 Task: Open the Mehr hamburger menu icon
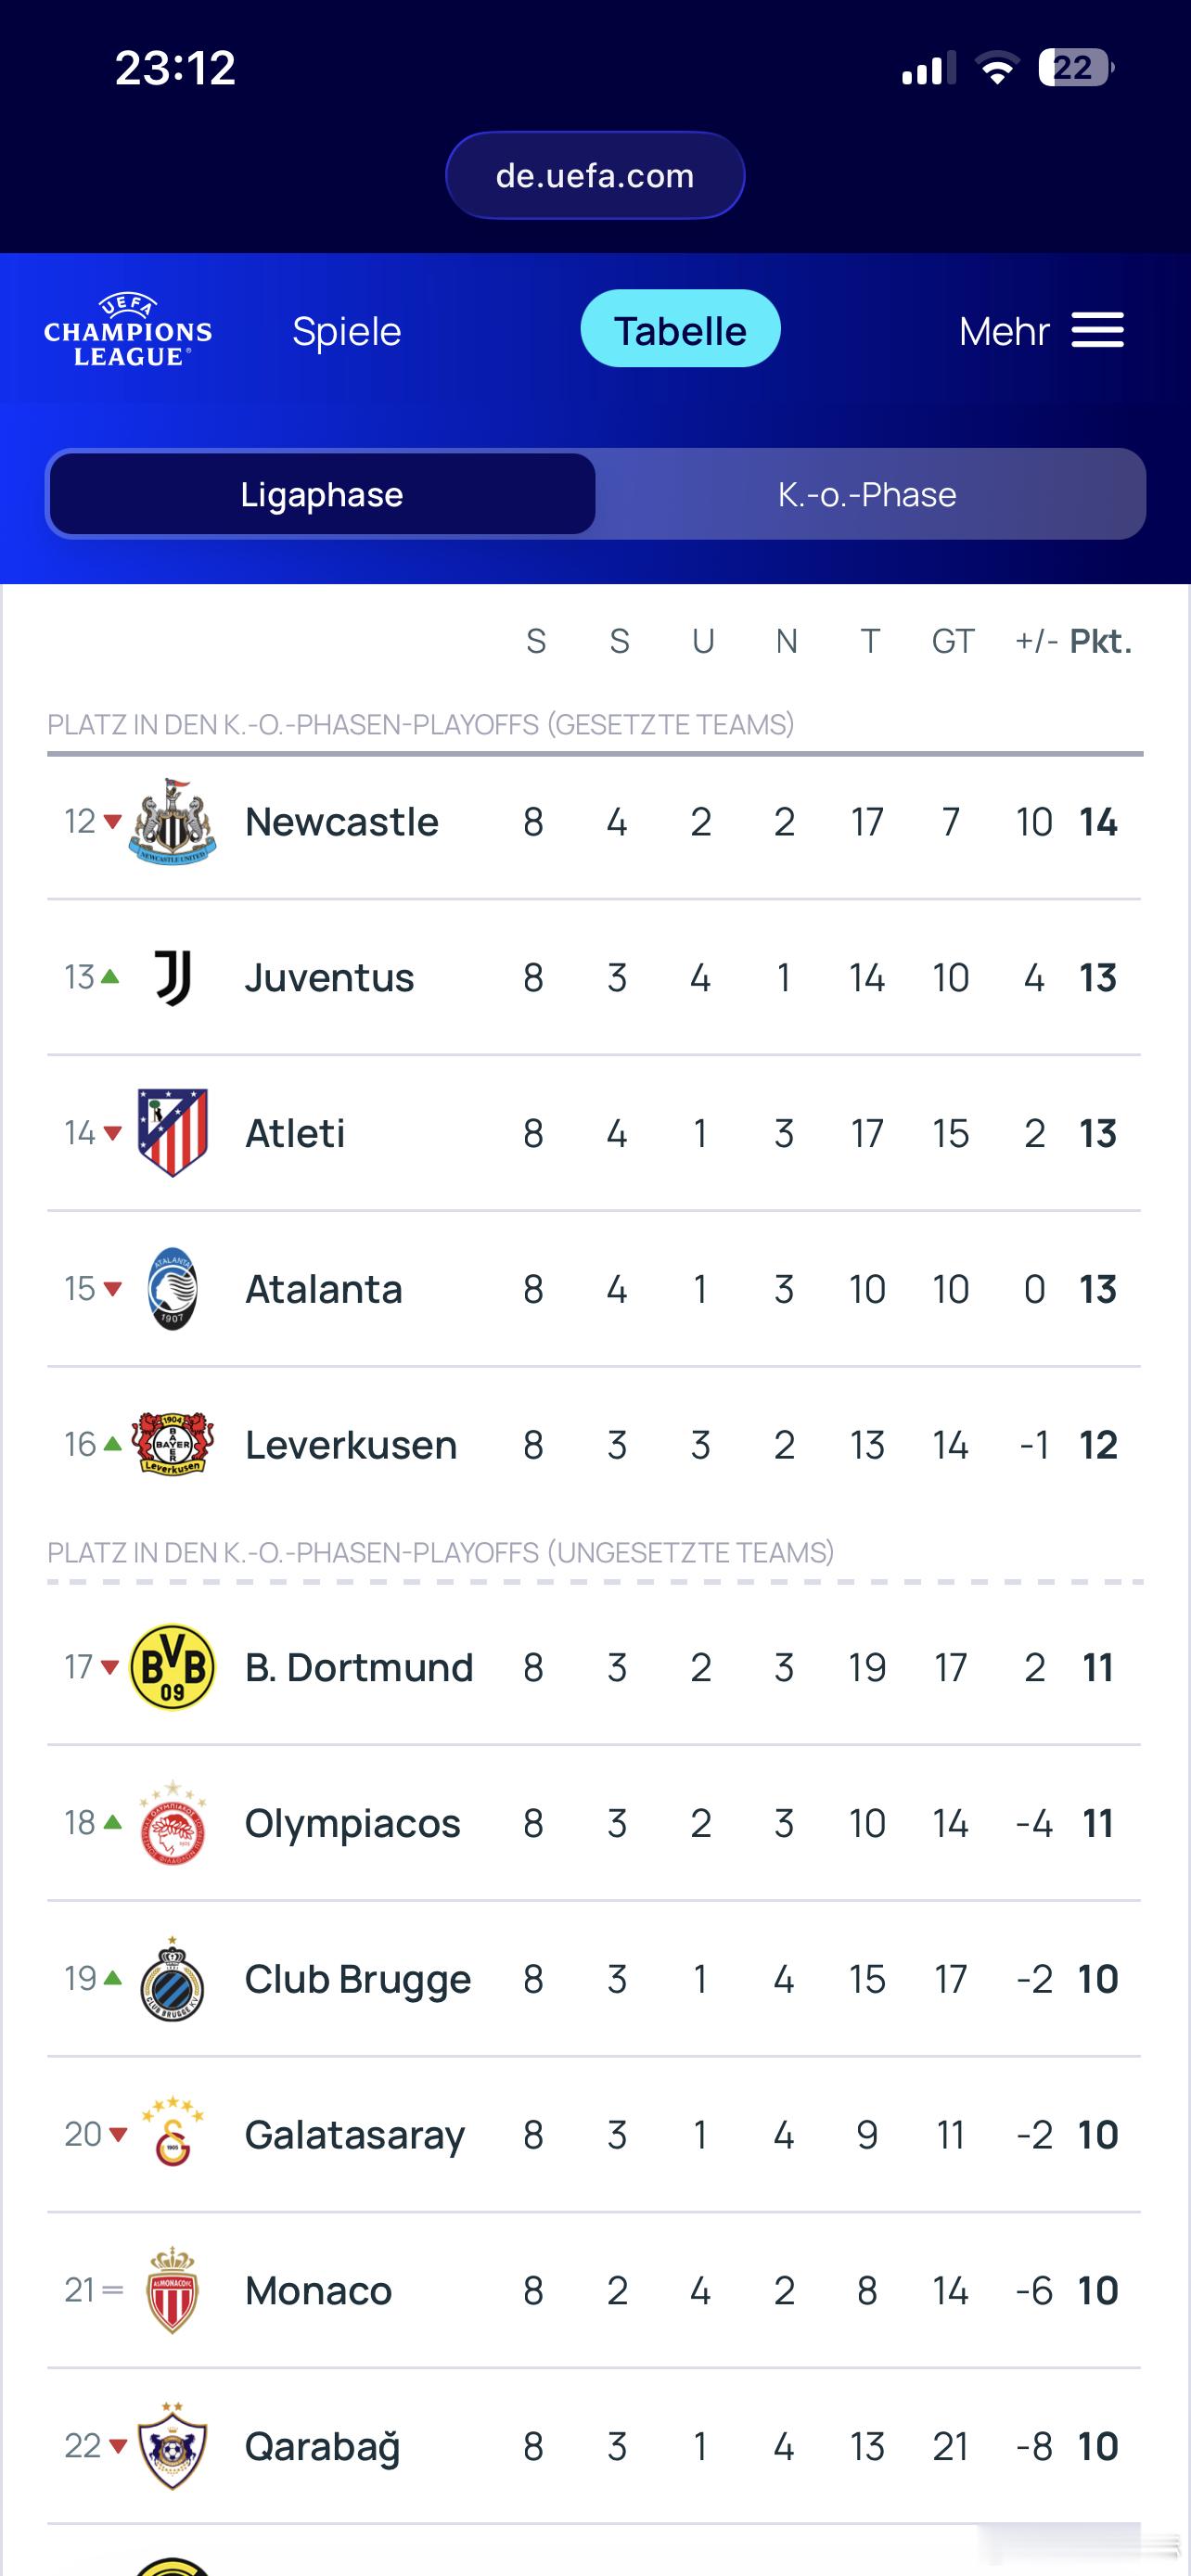tap(1097, 330)
